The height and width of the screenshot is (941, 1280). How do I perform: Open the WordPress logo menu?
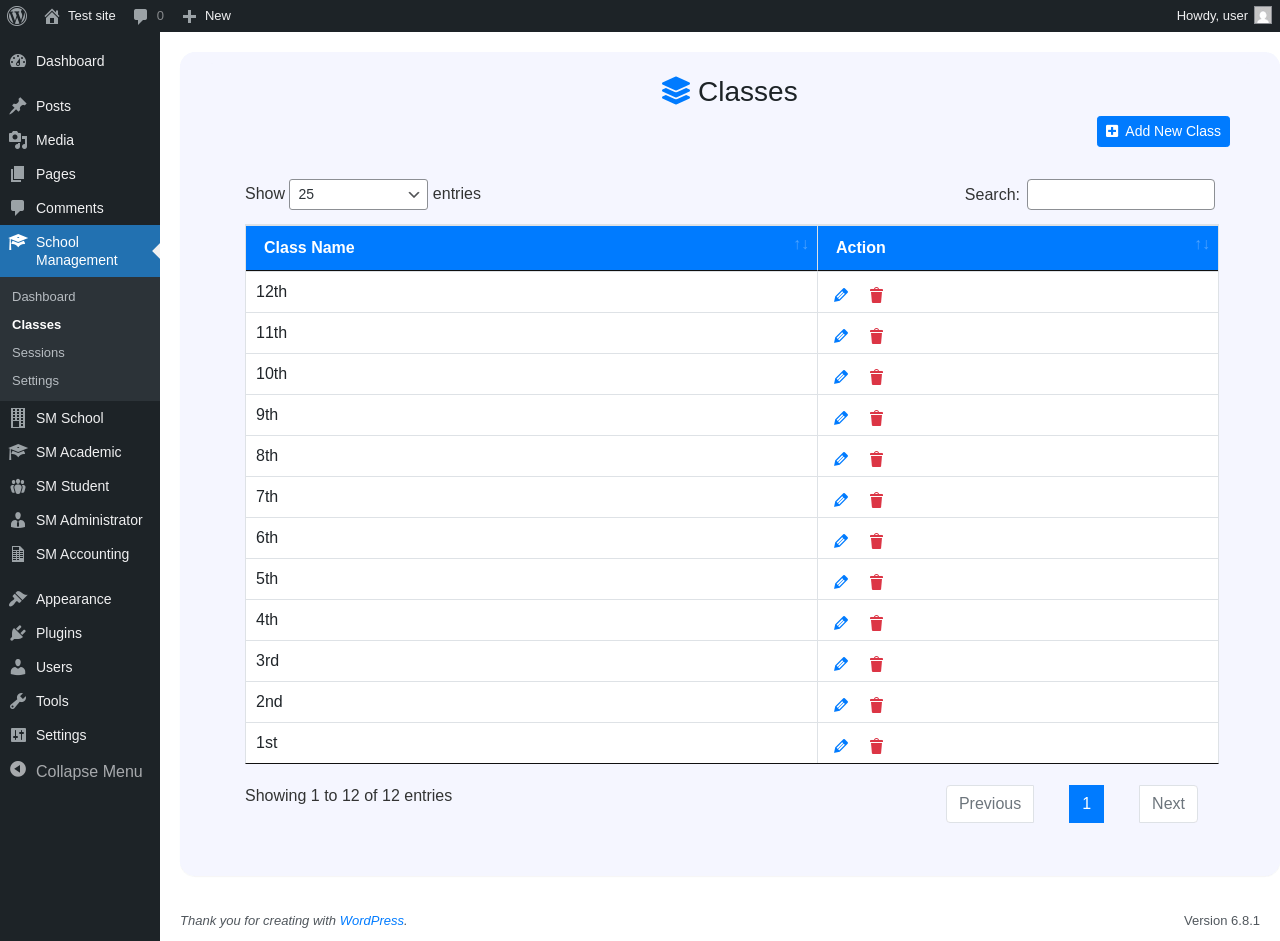click(17, 16)
